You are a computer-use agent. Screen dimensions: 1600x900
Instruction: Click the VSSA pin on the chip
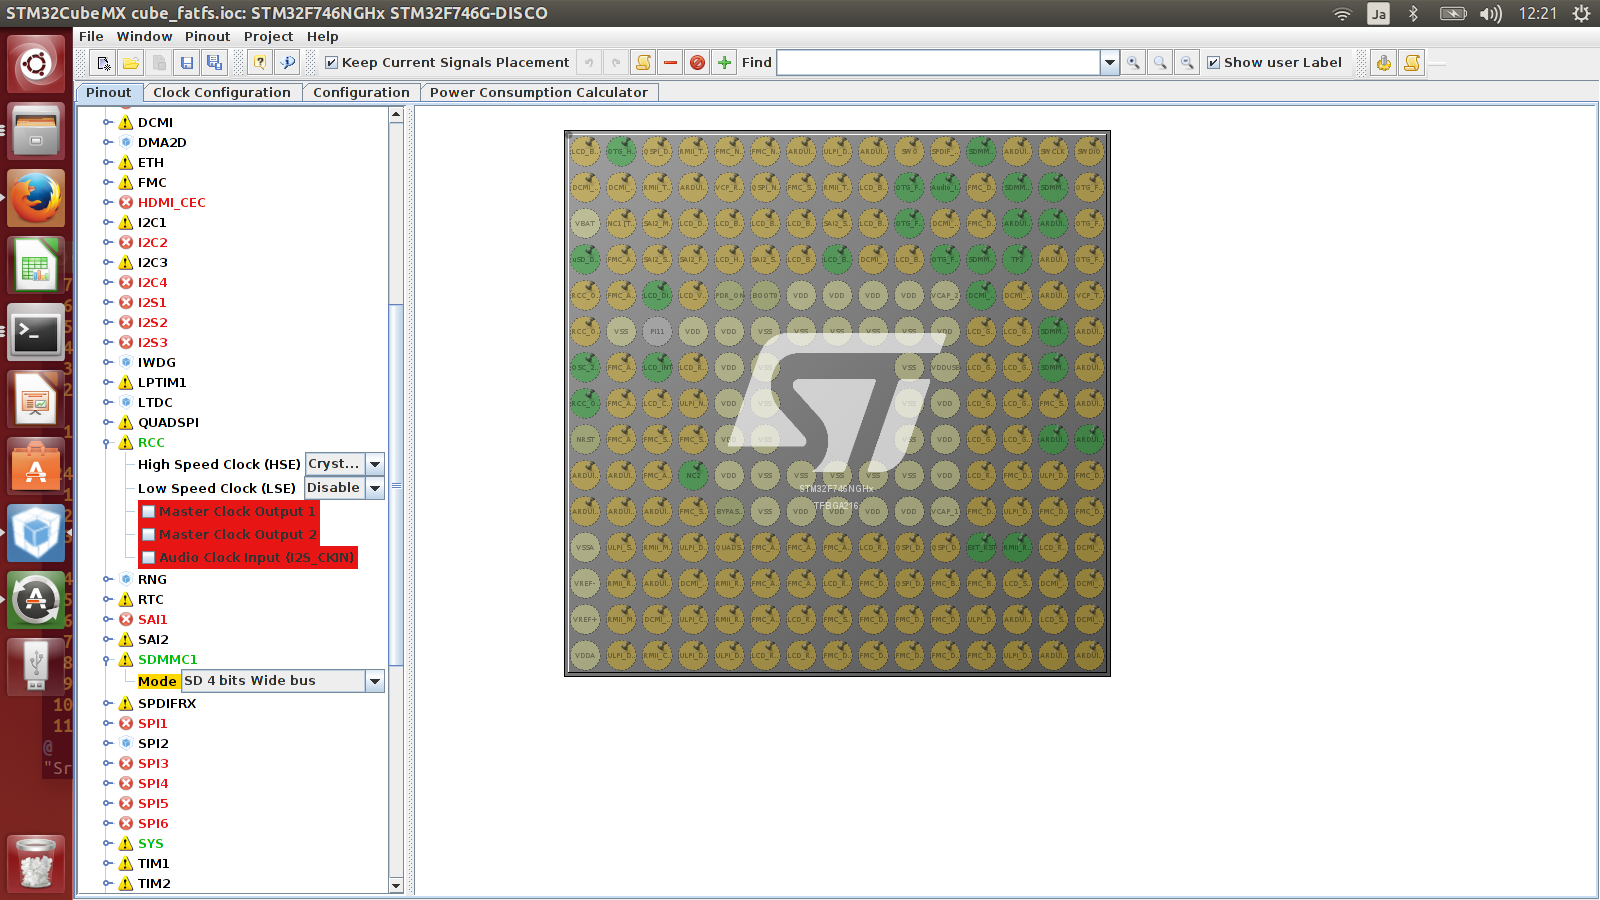coord(585,547)
